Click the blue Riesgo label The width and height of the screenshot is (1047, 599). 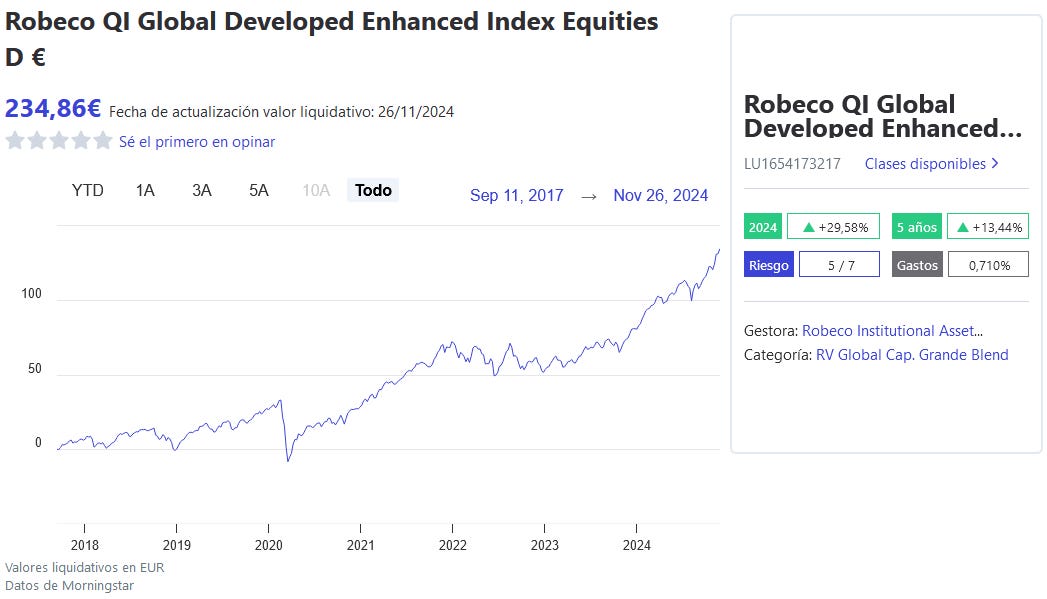[769, 265]
